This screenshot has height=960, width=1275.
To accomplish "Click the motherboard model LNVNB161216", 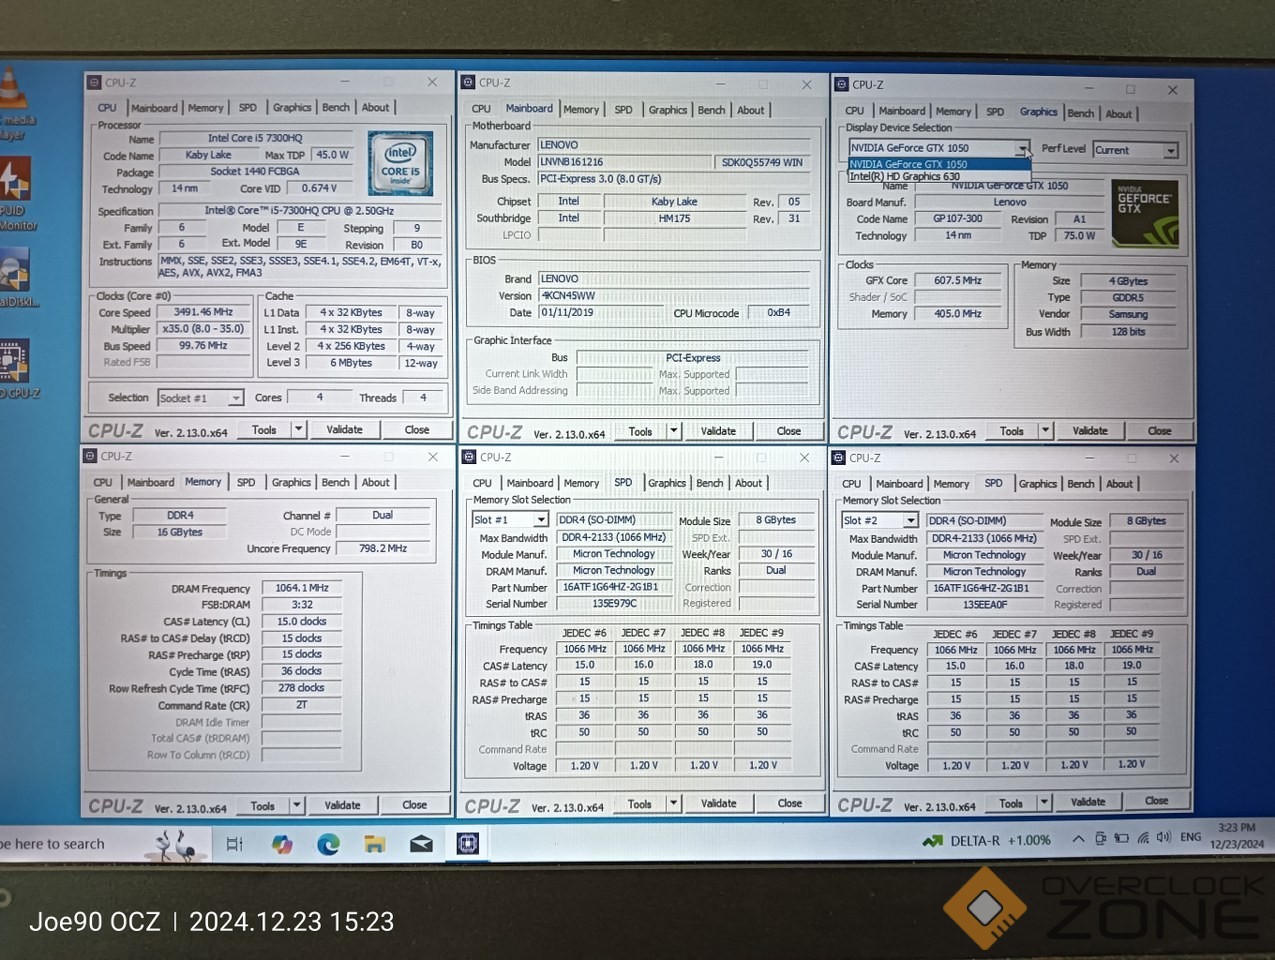I will pyautogui.click(x=625, y=162).
